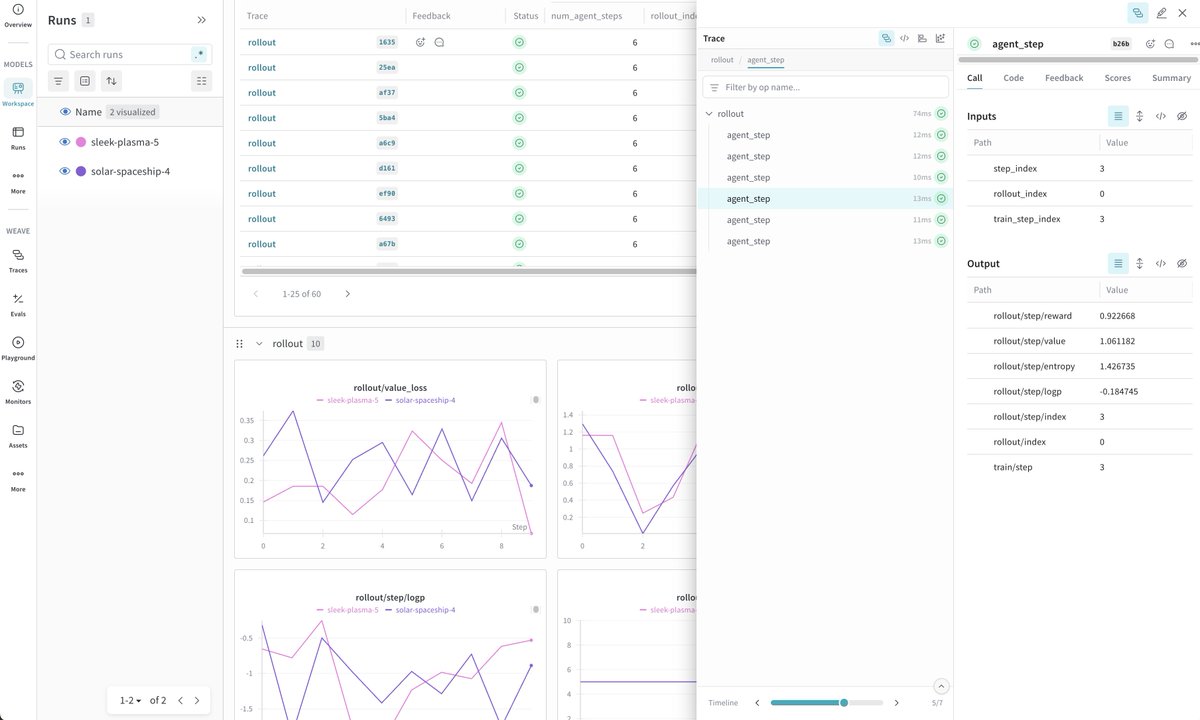
Task: Toggle visibility of all runs next to Name
Action: [x=65, y=112]
